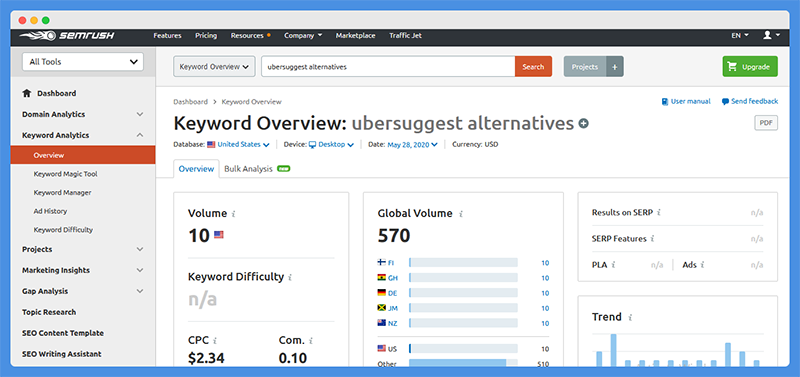The height and width of the screenshot is (377, 800).
Task: Click the info icon beside Global Volume
Action: 460,214
